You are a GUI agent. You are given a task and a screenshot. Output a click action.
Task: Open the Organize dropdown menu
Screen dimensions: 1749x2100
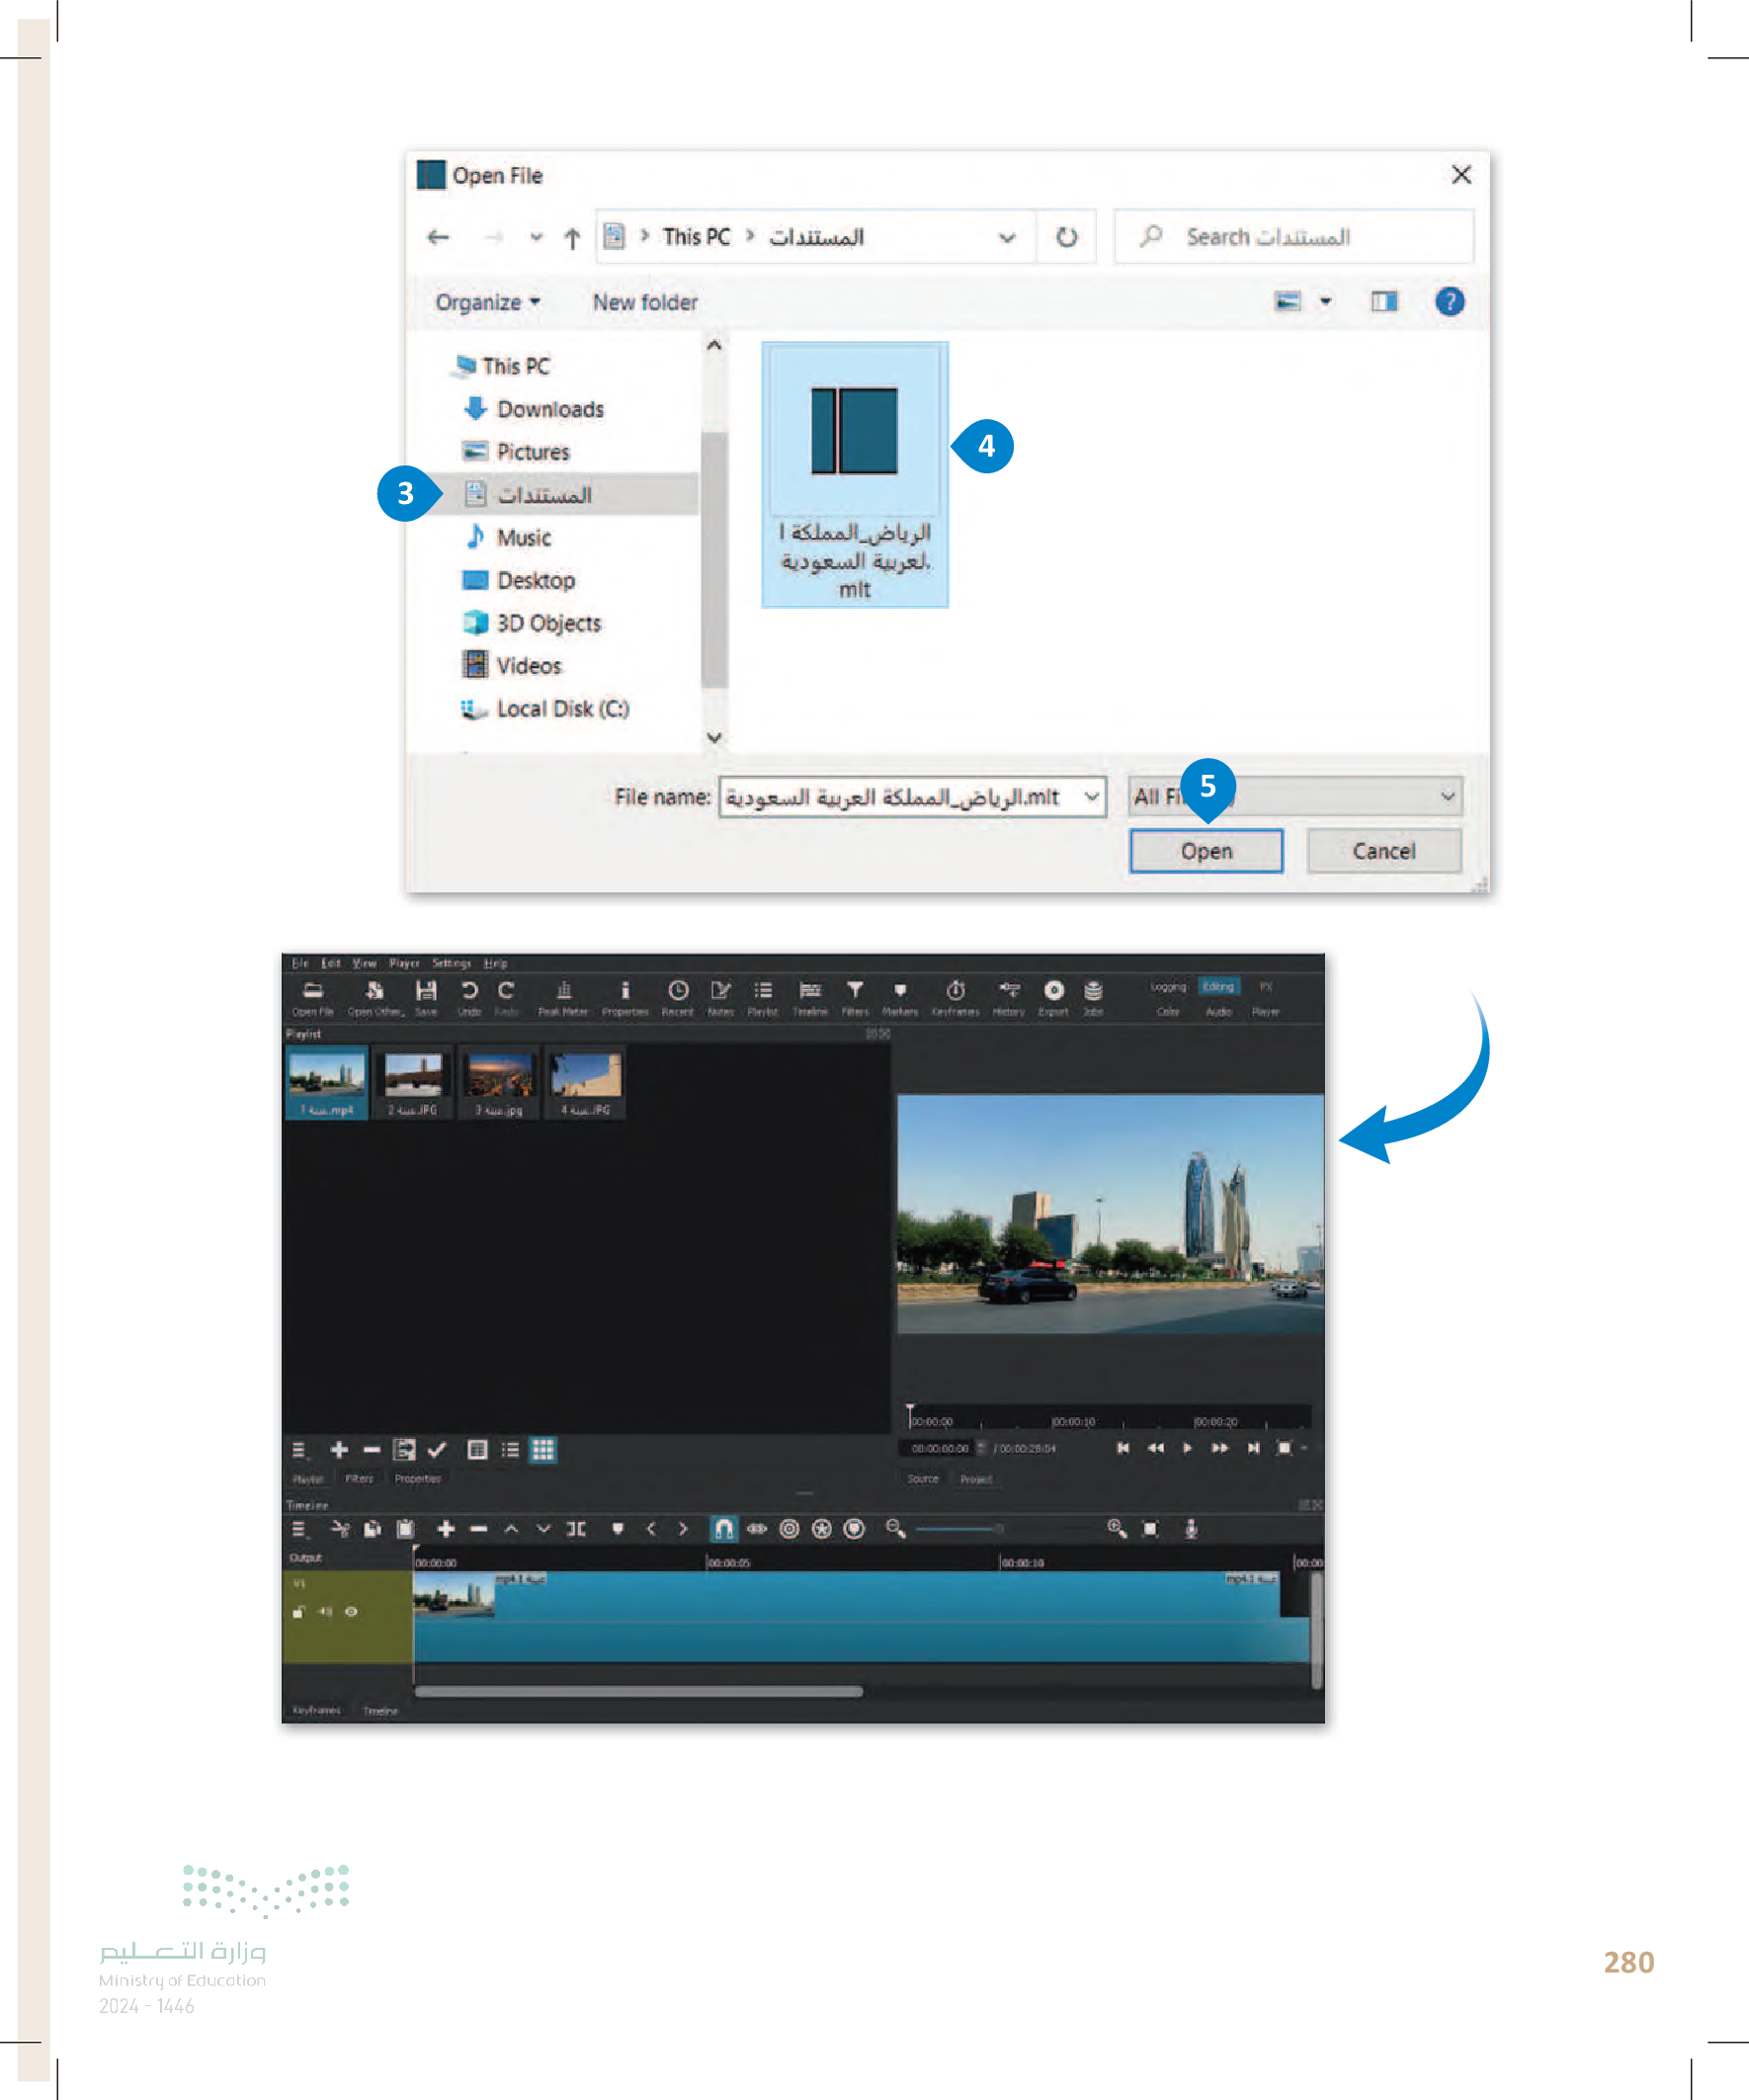[487, 302]
